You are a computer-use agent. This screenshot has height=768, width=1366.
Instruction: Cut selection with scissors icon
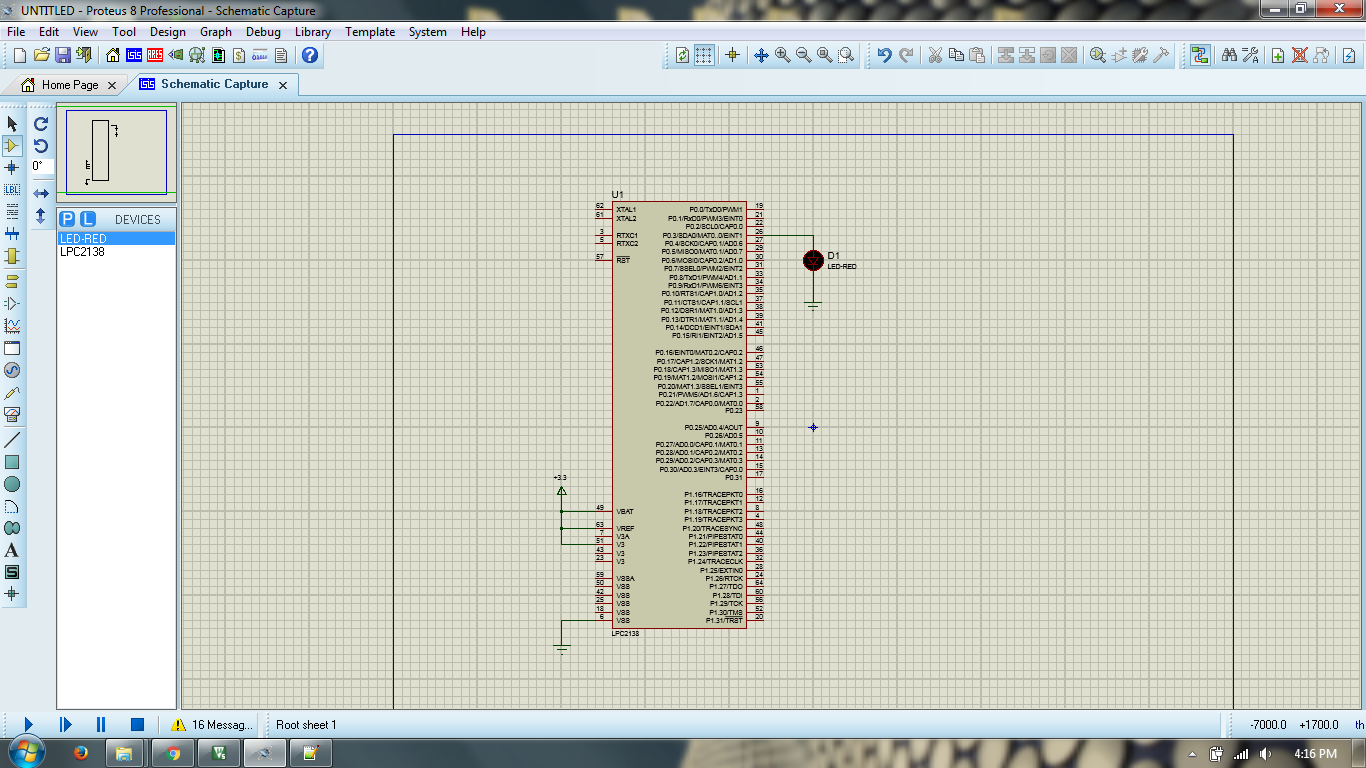pos(935,55)
